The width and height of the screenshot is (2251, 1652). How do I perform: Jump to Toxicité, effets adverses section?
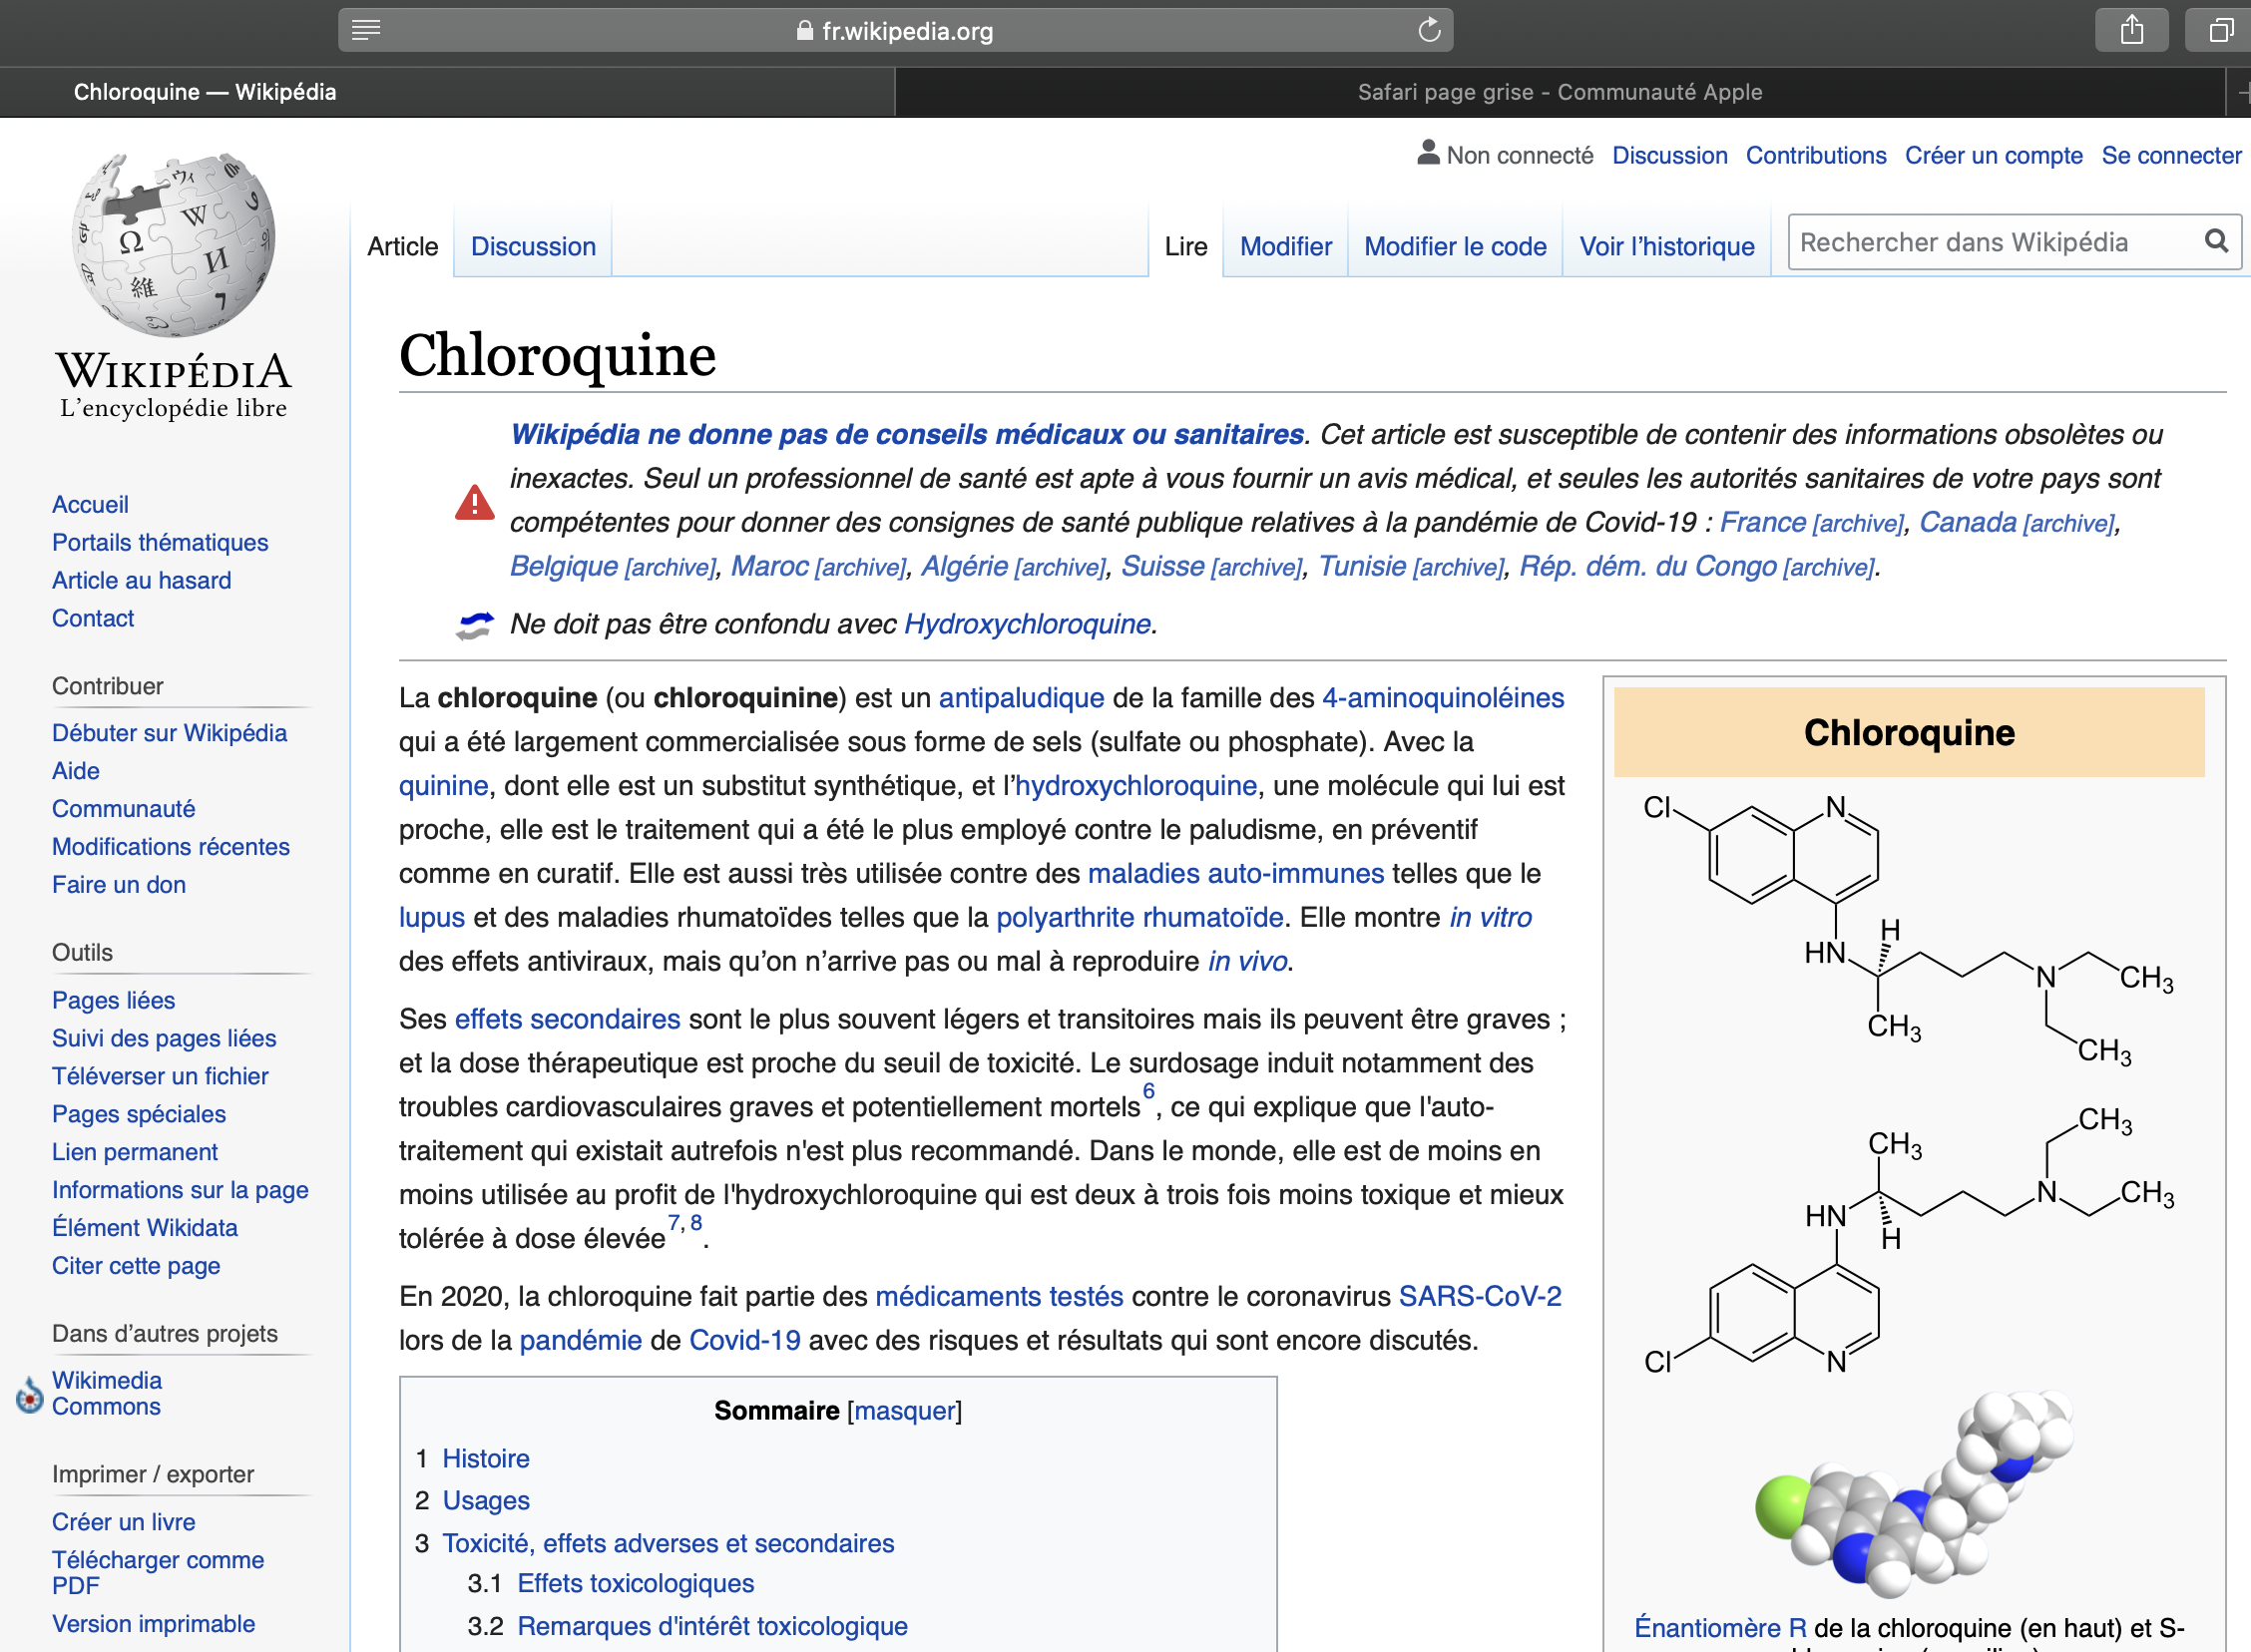[667, 1542]
